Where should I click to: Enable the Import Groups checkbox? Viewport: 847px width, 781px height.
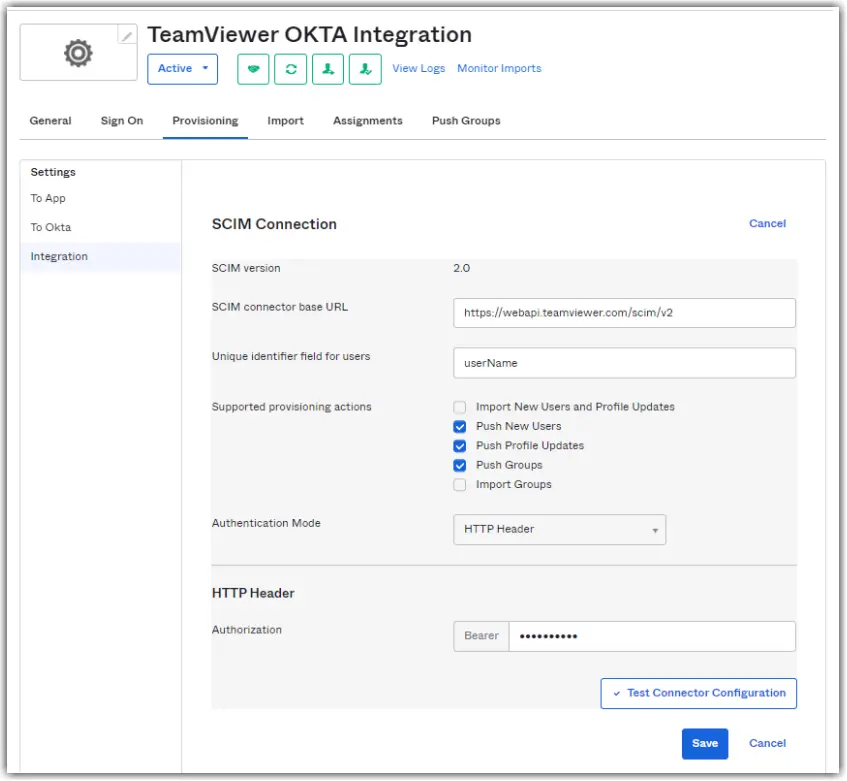(460, 485)
